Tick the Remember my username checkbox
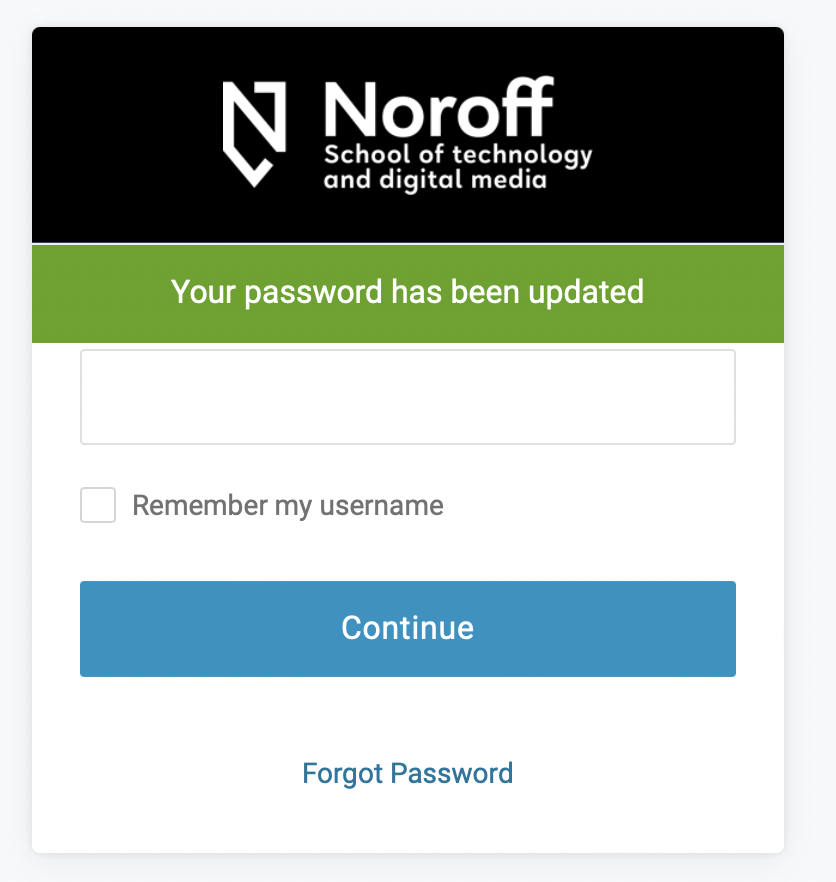The width and height of the screenshot is (836, 882). point(98,505)
